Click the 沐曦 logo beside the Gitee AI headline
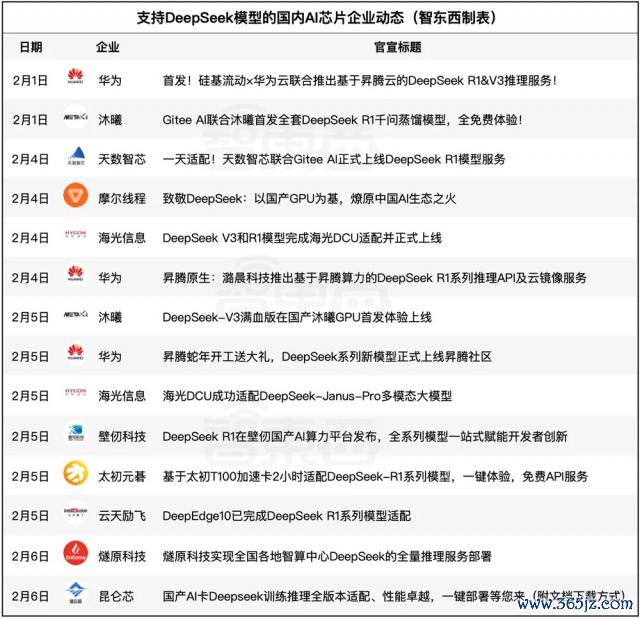Image resolution: width=640 pixels, height=619 pixels. pyautogui.click(x=76, y=117)
